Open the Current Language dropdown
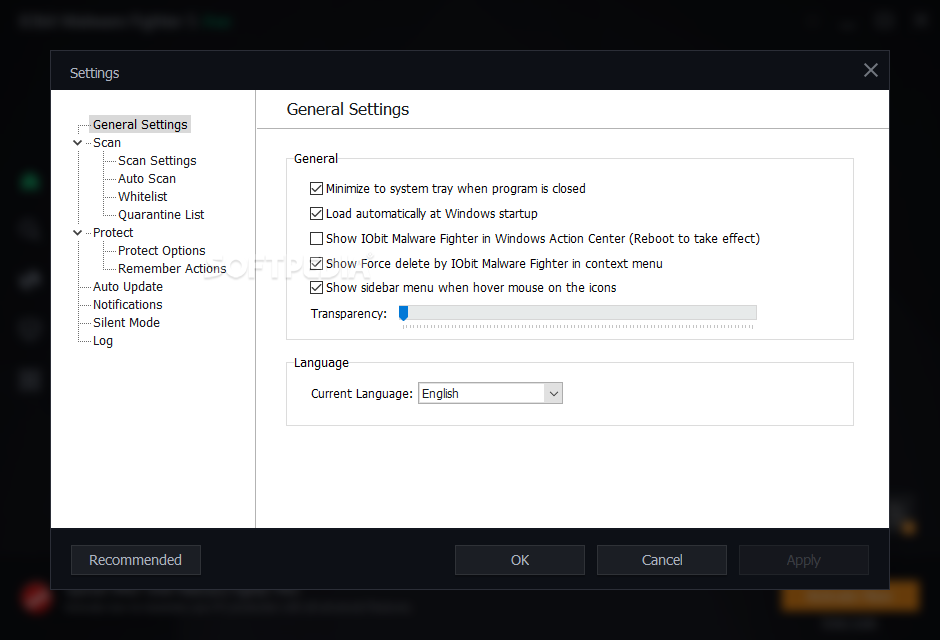The image size is (940, 640). click(x=490, y=393)
